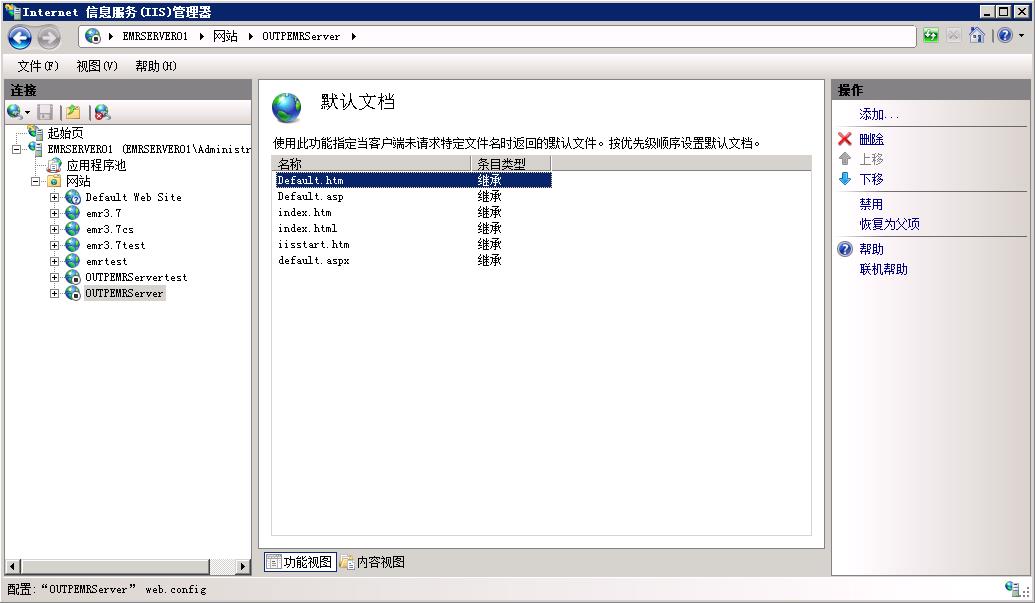Click the 网站 breadcrumb in address bar
This screenshot has height=603, width=1035.
coord(225,36)
